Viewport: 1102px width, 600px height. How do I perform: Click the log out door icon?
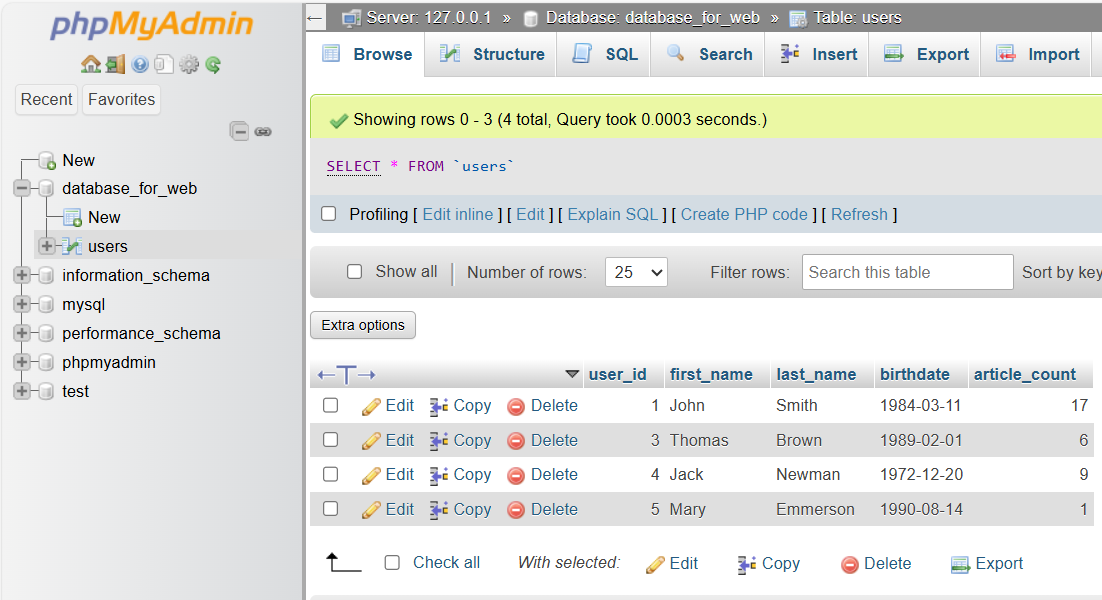(x=115, y=65)
